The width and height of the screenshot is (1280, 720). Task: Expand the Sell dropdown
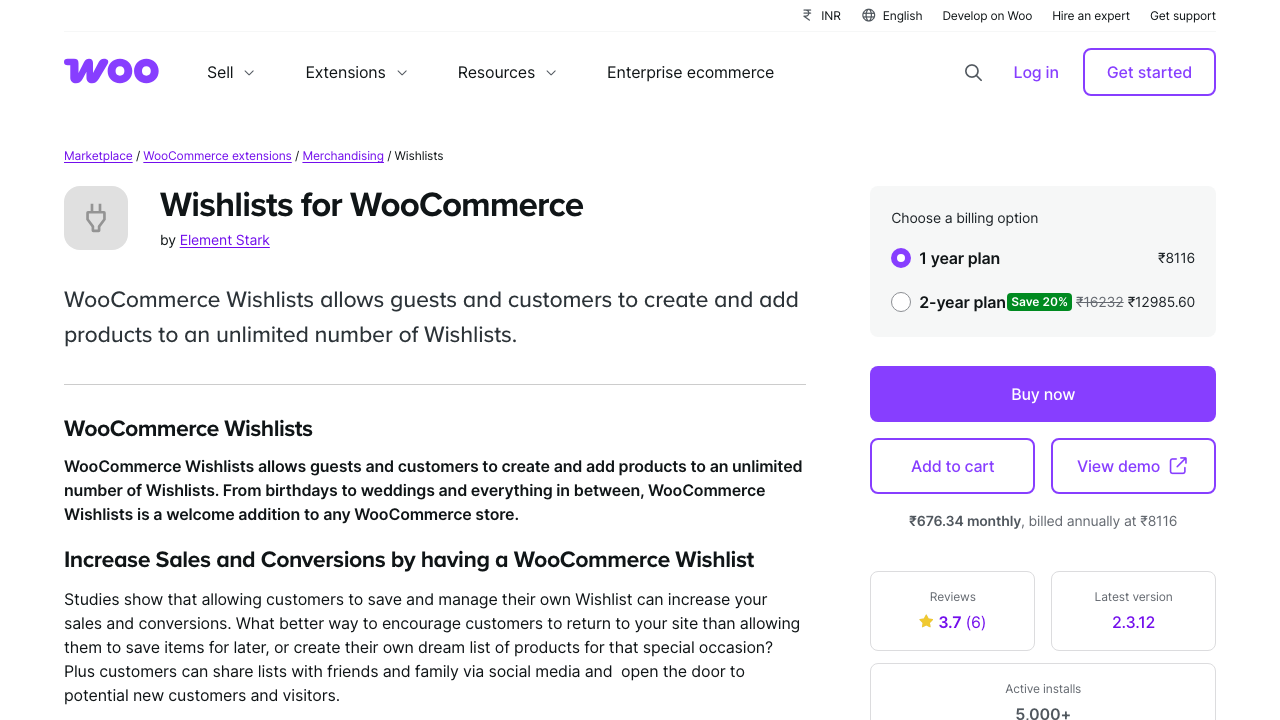(229, 72)
